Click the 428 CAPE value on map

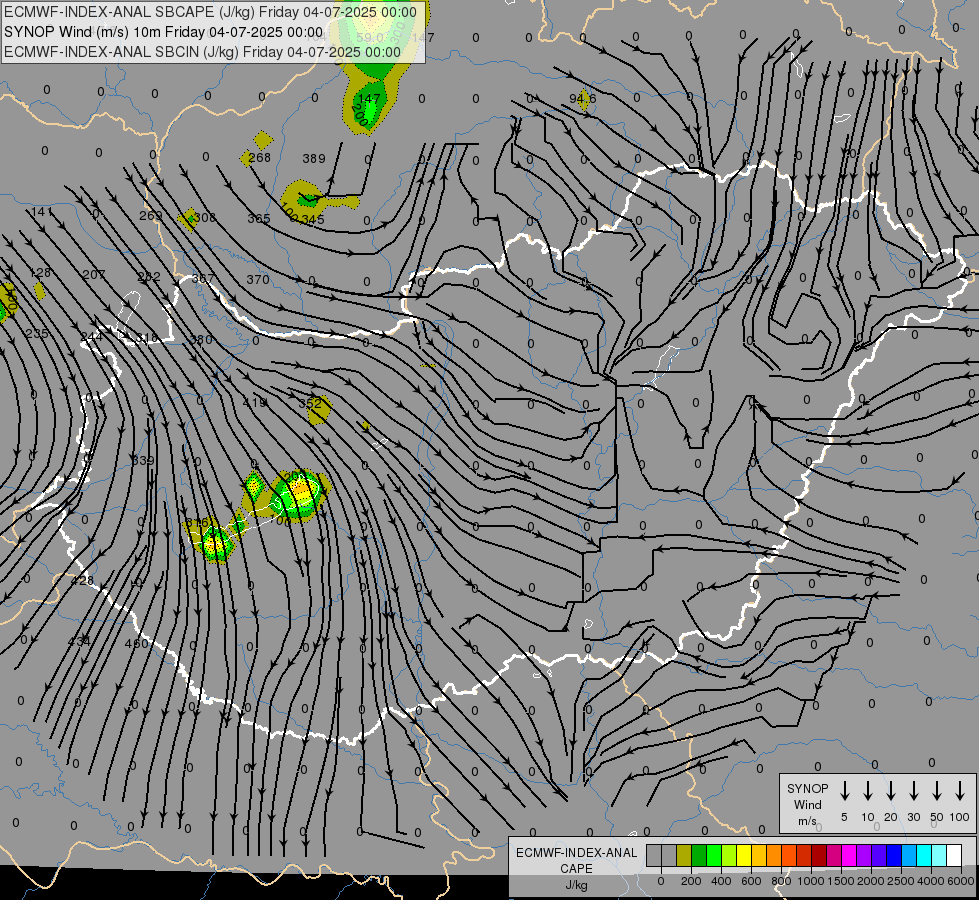82,581
